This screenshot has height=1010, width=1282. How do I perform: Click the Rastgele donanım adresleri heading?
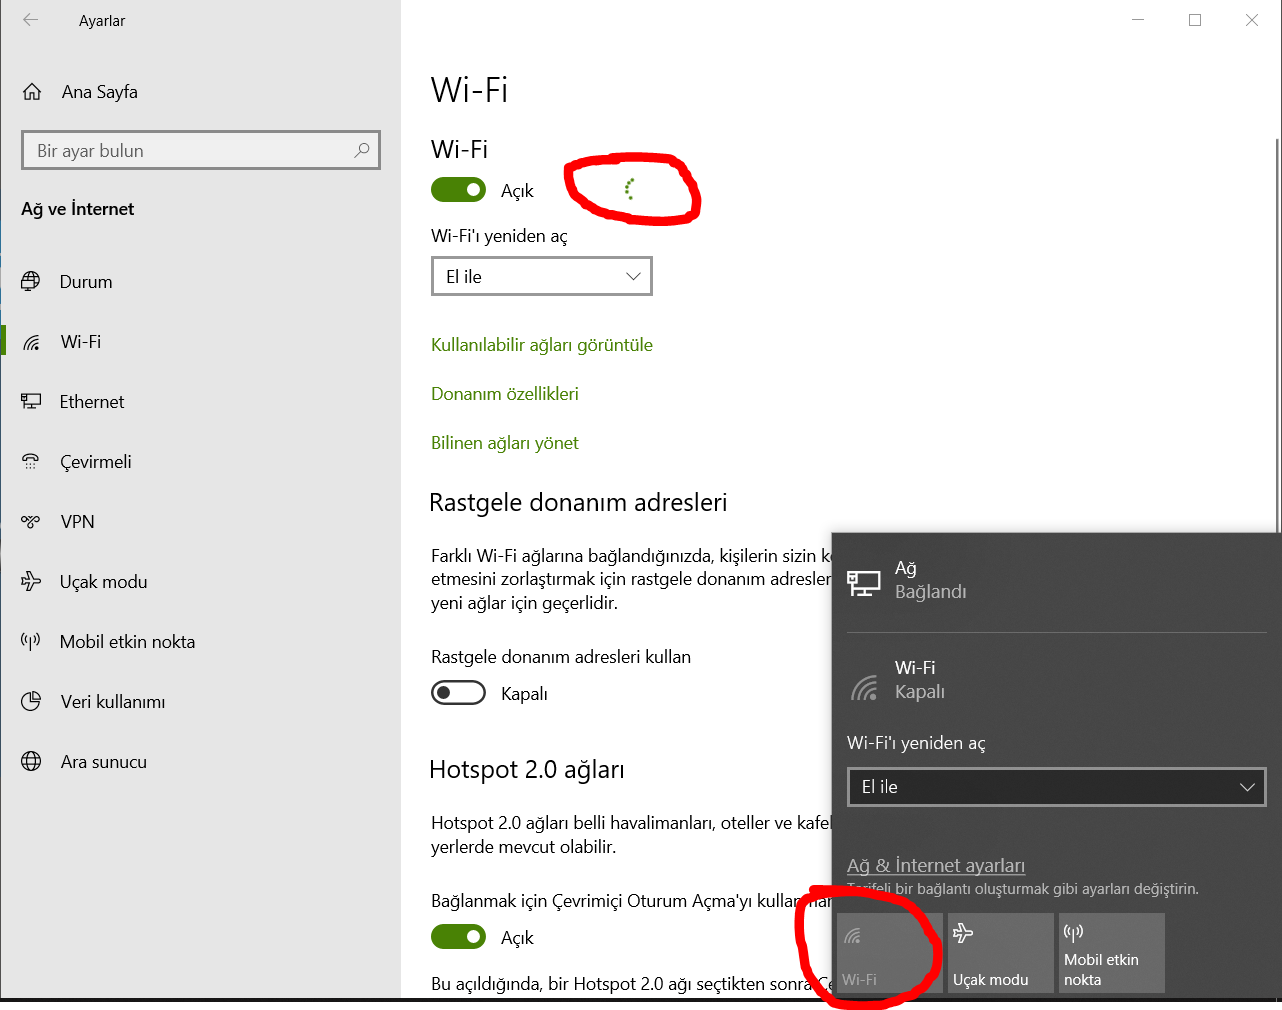pos(578,502)
